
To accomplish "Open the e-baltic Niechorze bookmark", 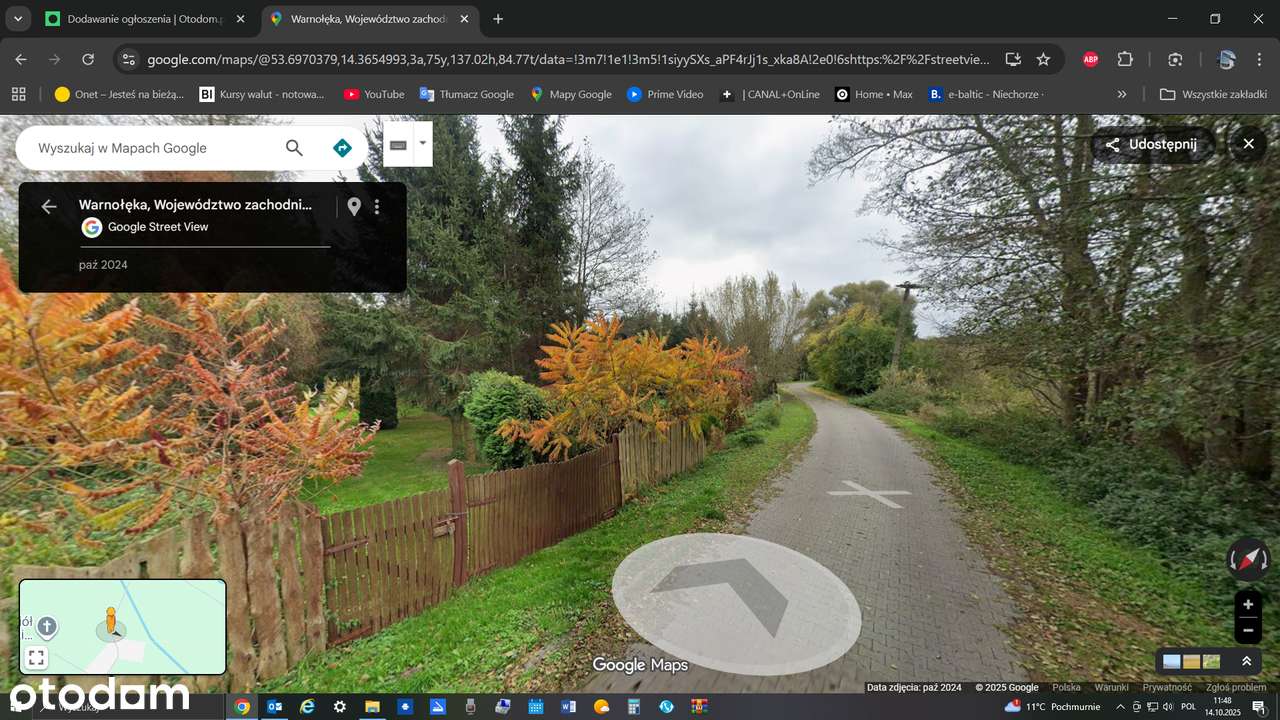I will (x=986, y=94).
